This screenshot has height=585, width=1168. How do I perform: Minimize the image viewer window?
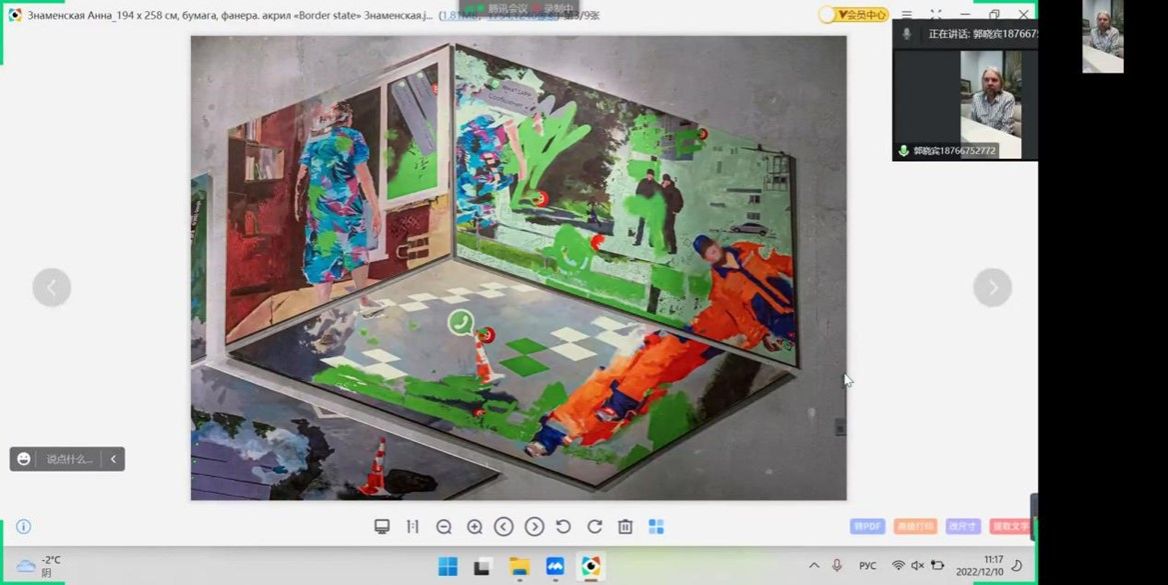tap(965, 15)
